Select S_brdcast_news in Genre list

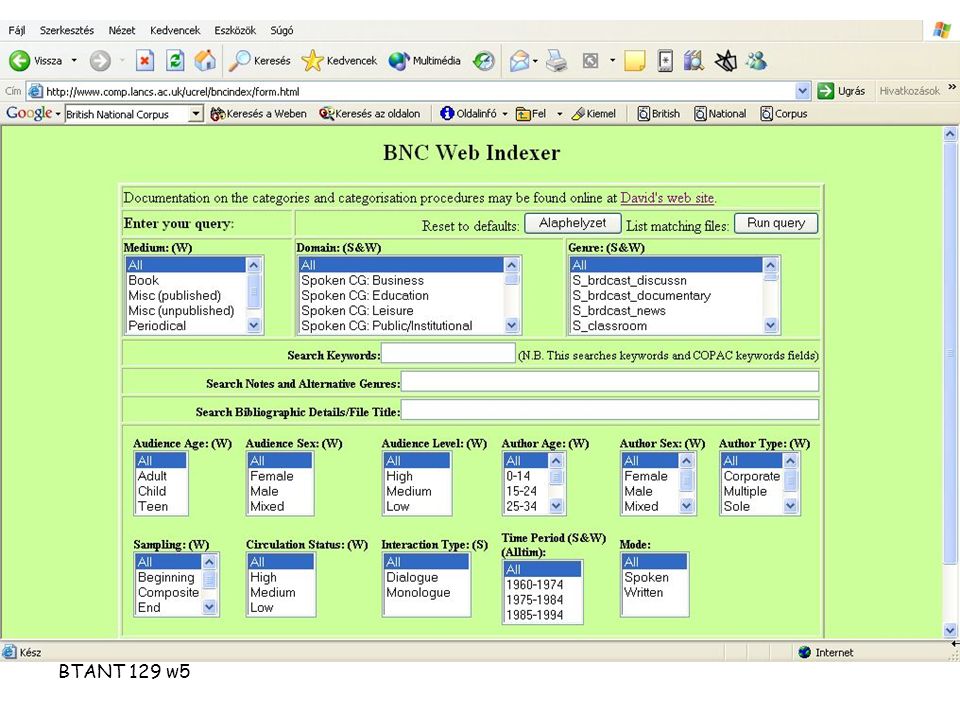[666, 310]
